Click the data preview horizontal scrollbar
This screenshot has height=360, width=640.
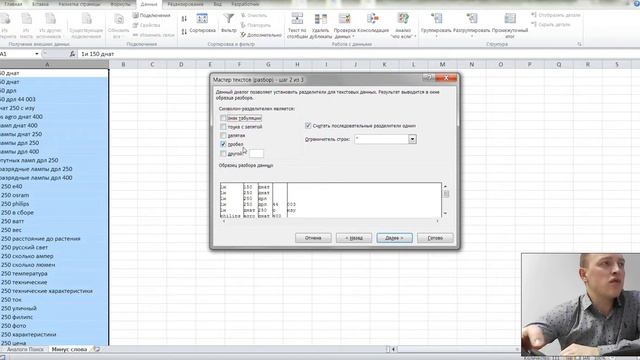coord(331,221)
